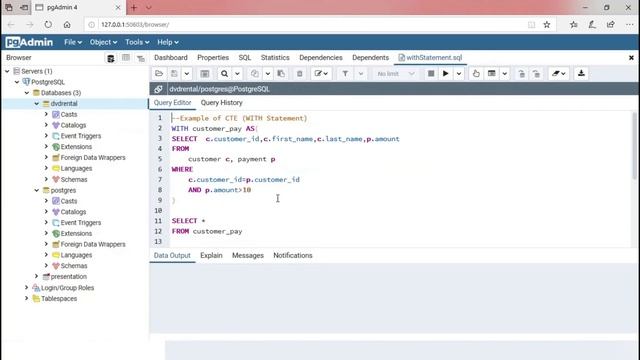Image resolution: width=640 pixels, height=360 pixels.
Task: Open the Notifications output tab
Action: point(293,256)
